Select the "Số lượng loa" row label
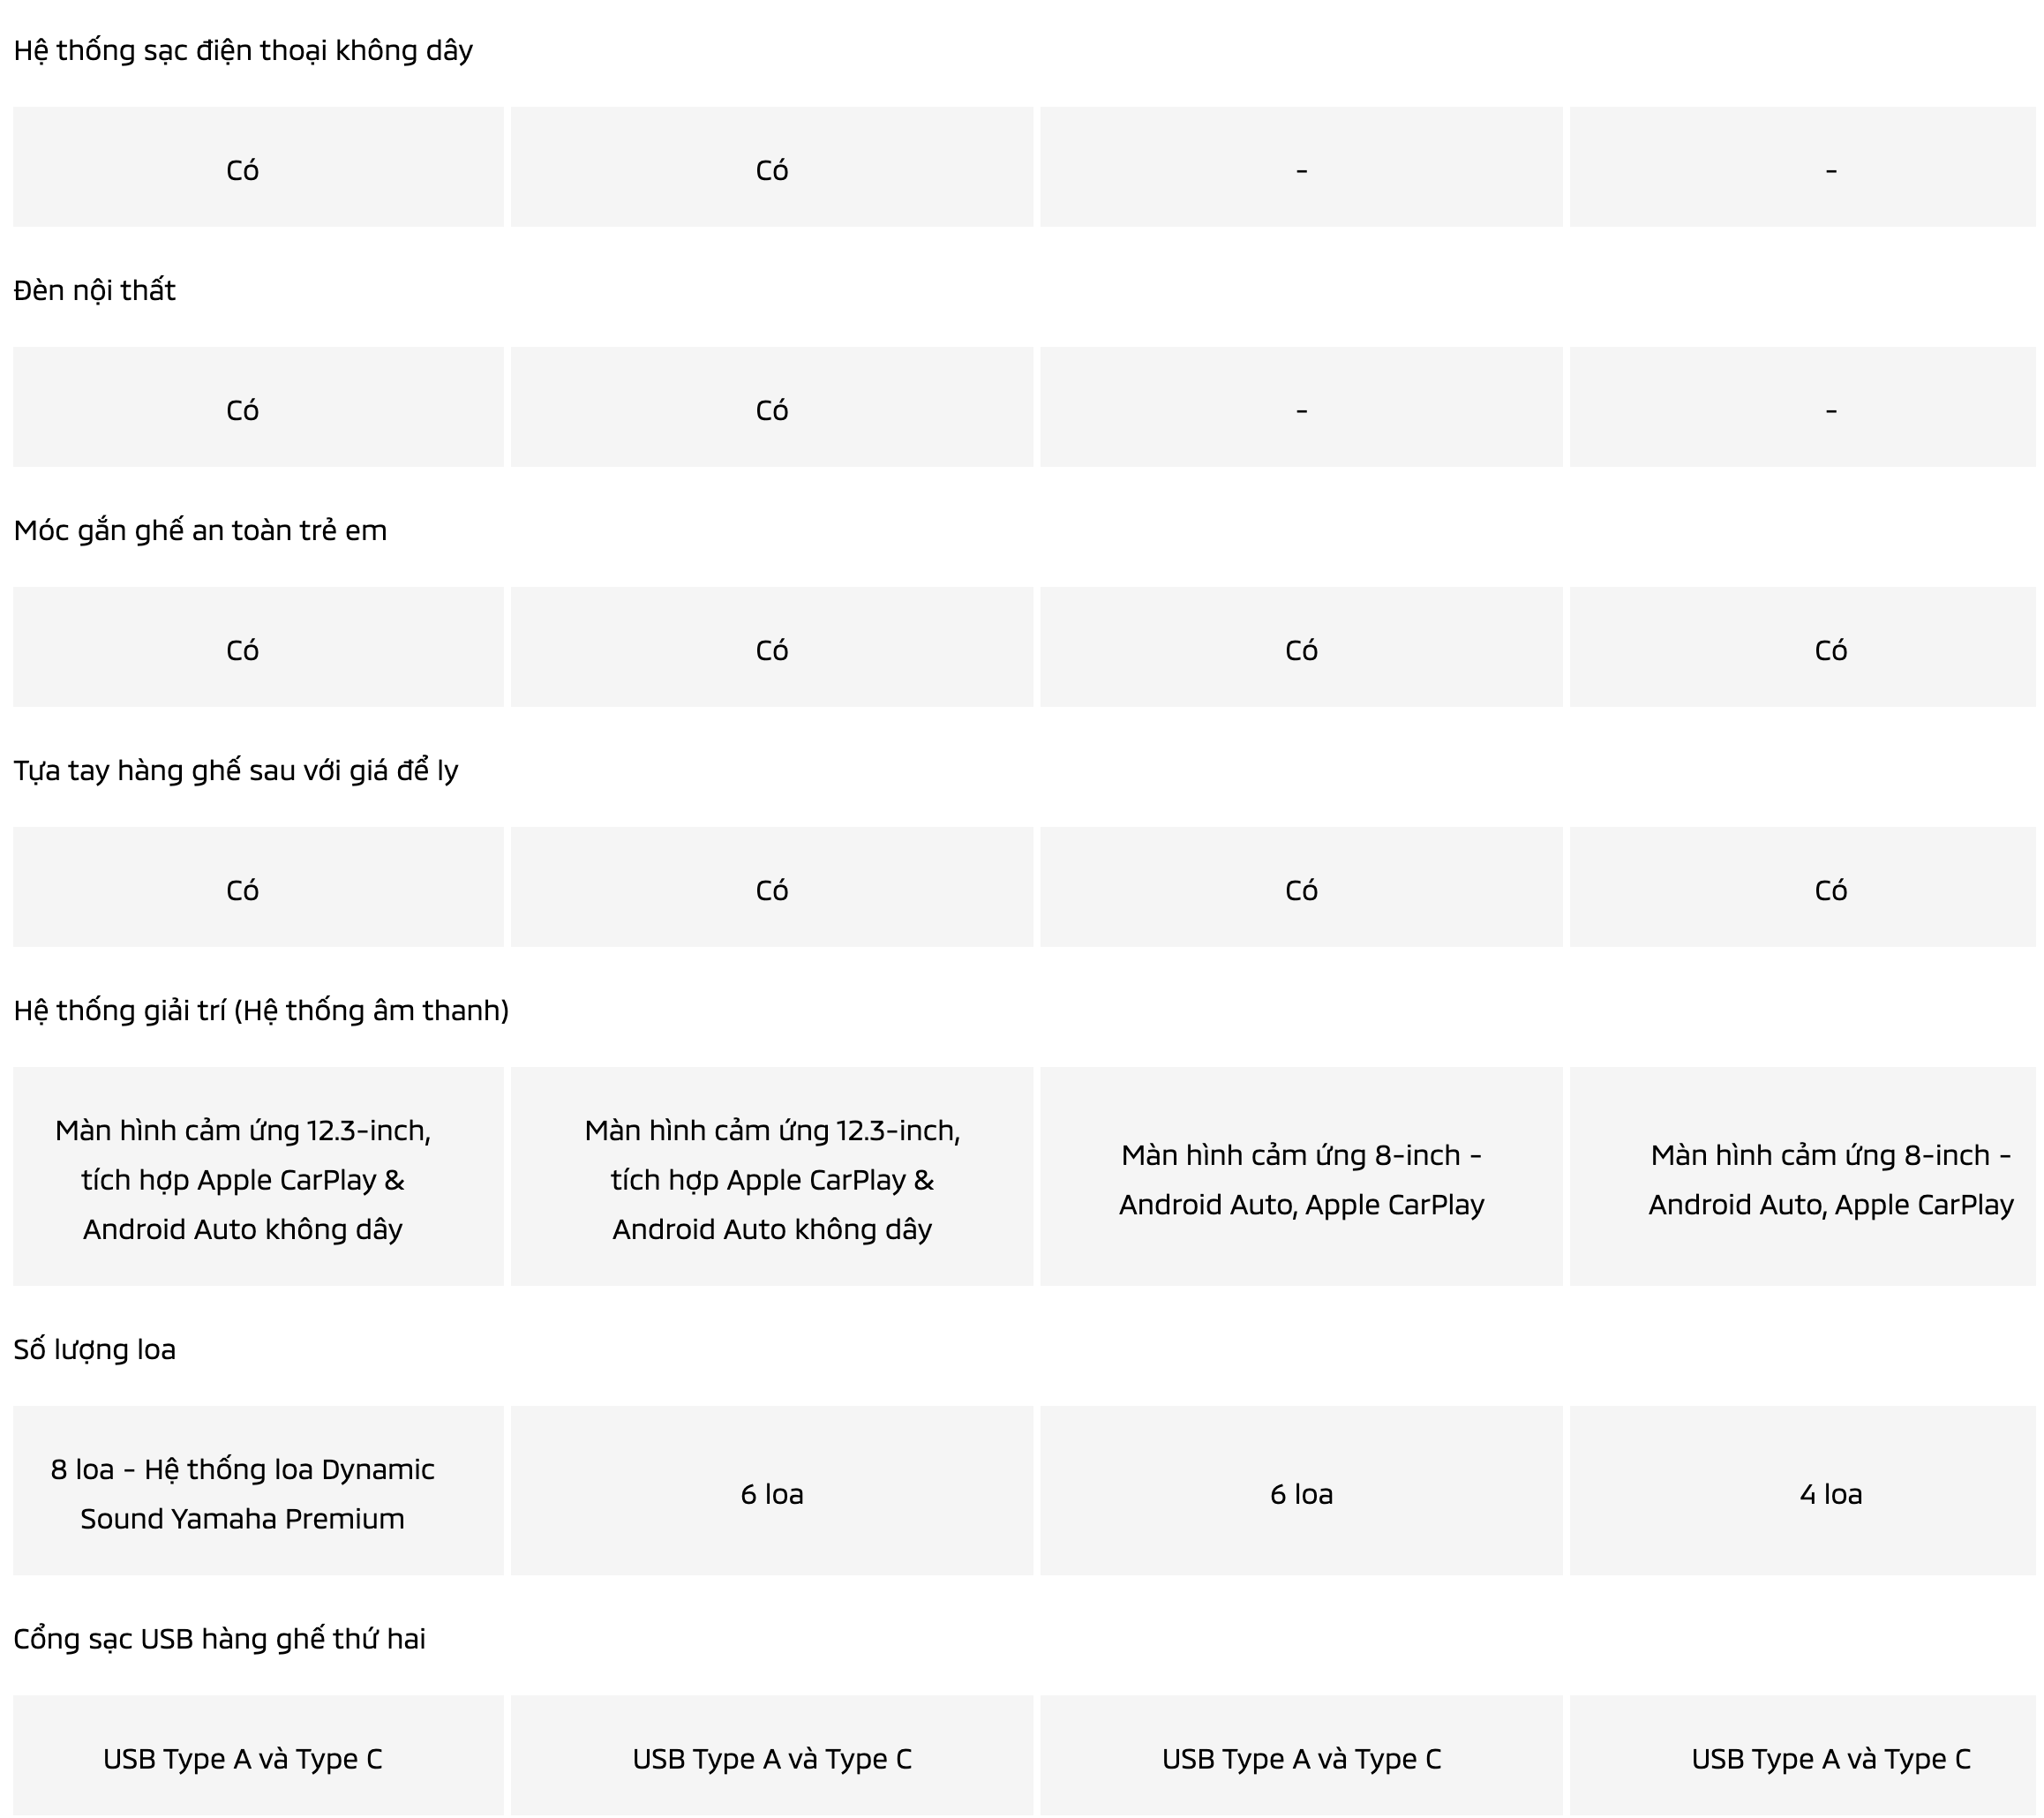2044x1818 pixels. click(95, 1349)
